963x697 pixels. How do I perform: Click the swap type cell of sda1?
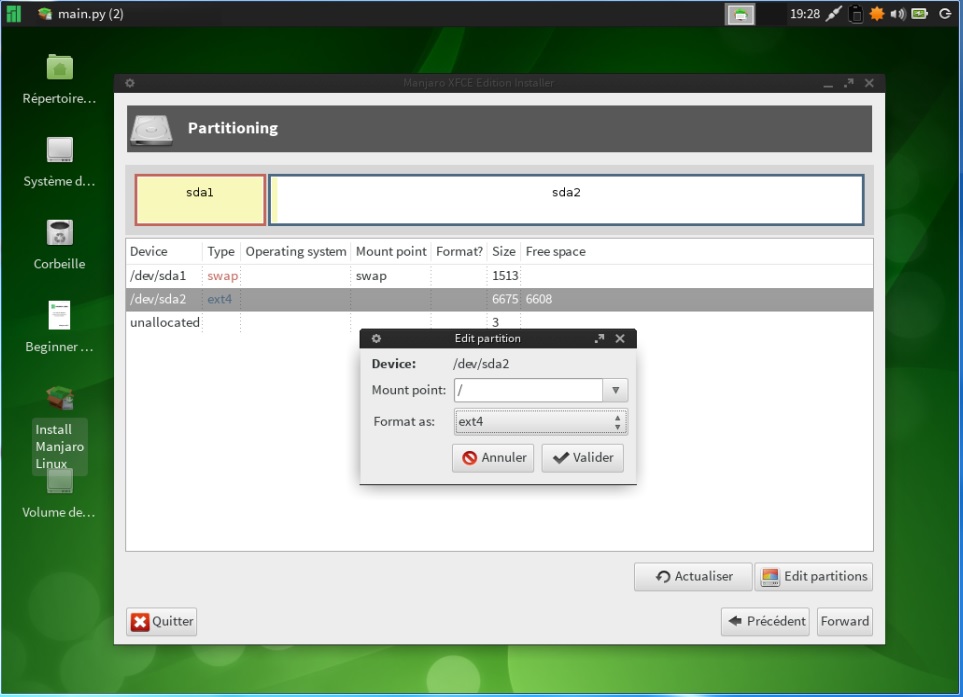pyautogui.click(x=222, y=276)
